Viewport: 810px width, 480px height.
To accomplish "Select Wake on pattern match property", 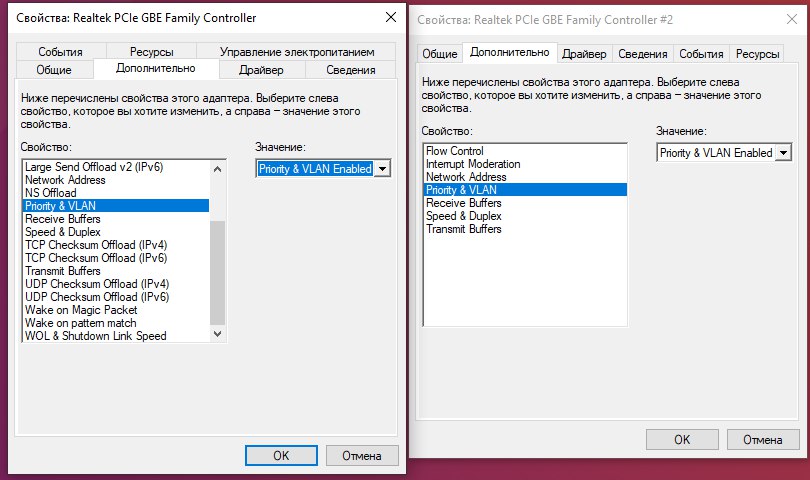I will [116, 323].
